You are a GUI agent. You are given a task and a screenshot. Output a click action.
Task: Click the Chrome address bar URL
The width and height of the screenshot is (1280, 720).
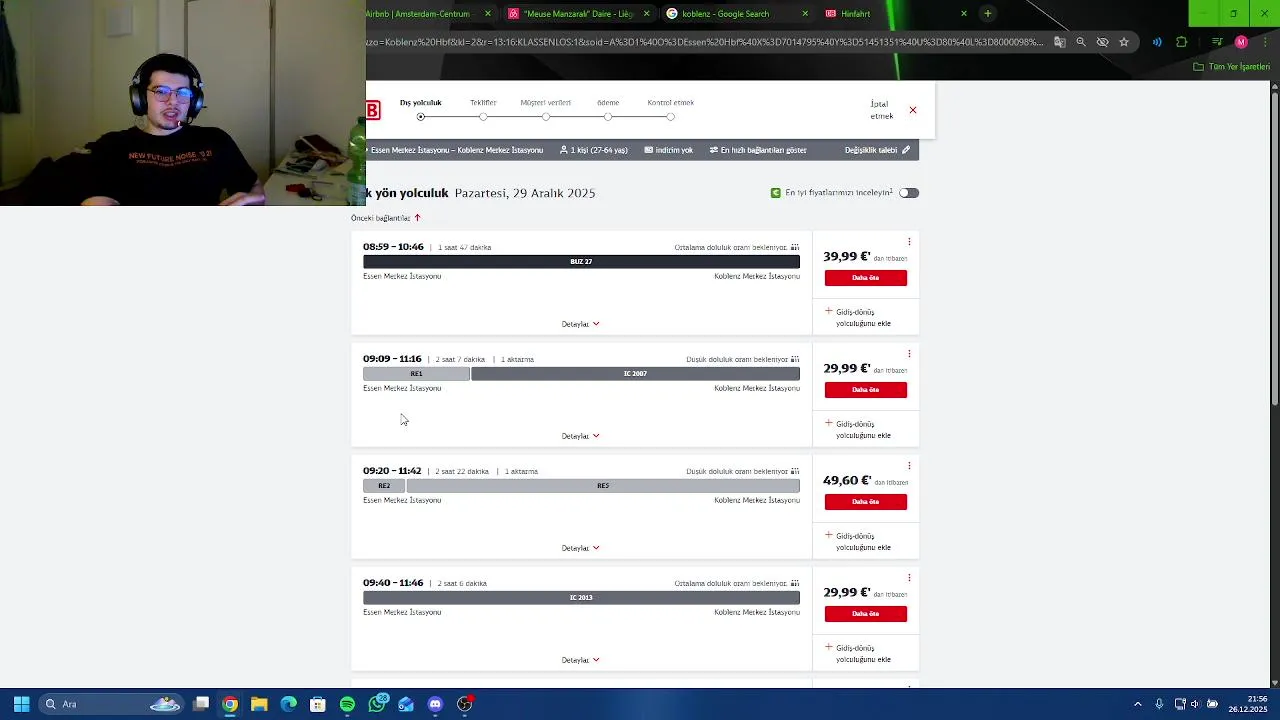(705, 42)
